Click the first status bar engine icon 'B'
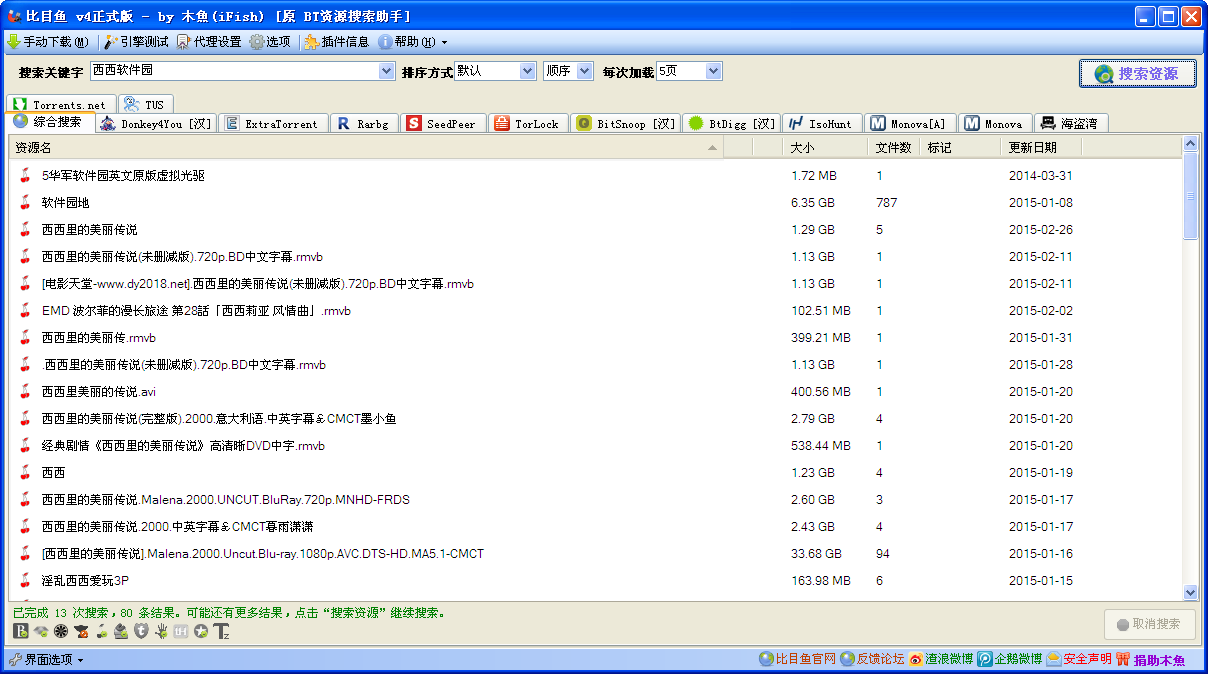Image resolution: width=1208 pixels, height=674 pixels. click(x=21, y=631)
